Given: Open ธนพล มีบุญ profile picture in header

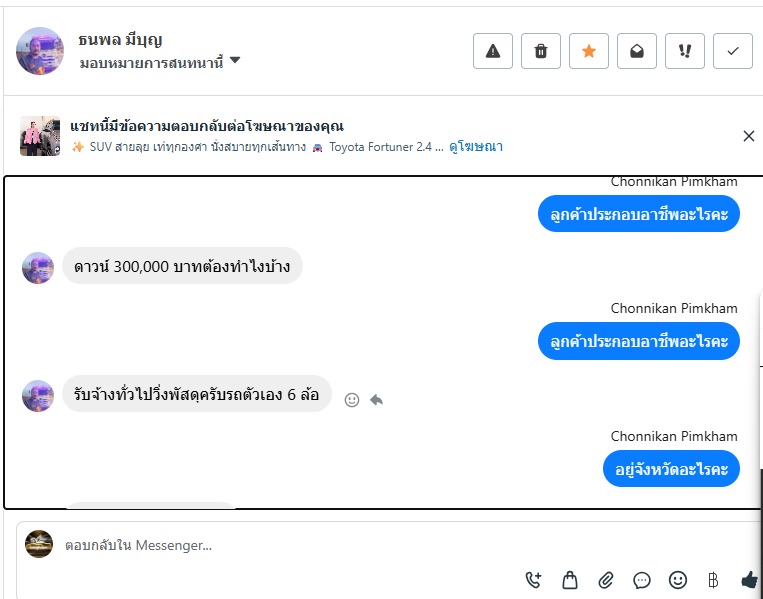Looking at the screenshot, I should (x=40, y=51).
